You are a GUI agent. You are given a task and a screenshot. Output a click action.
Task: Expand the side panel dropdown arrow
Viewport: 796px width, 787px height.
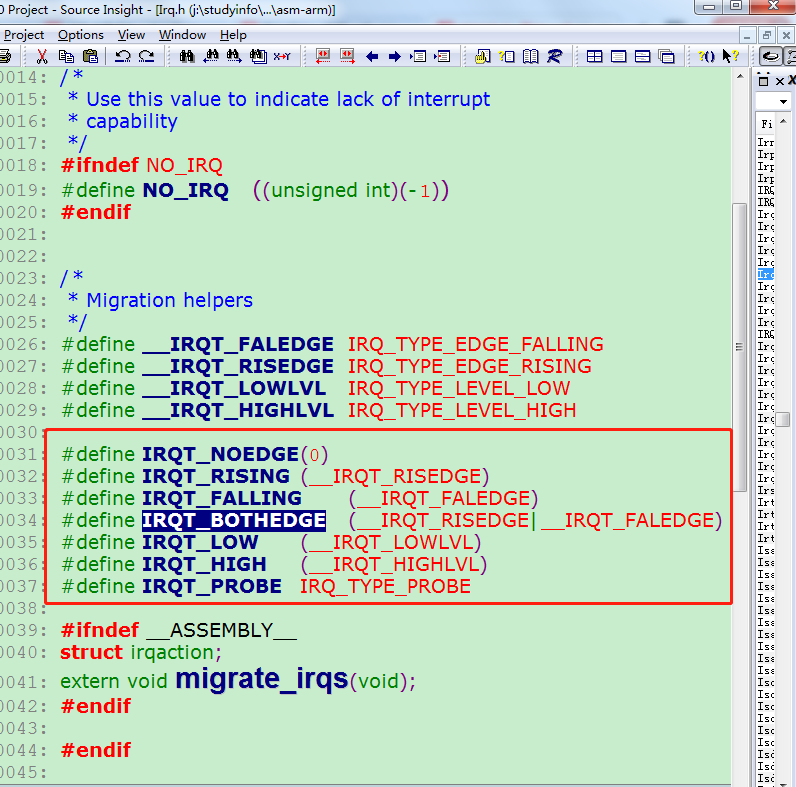(783, 102)
